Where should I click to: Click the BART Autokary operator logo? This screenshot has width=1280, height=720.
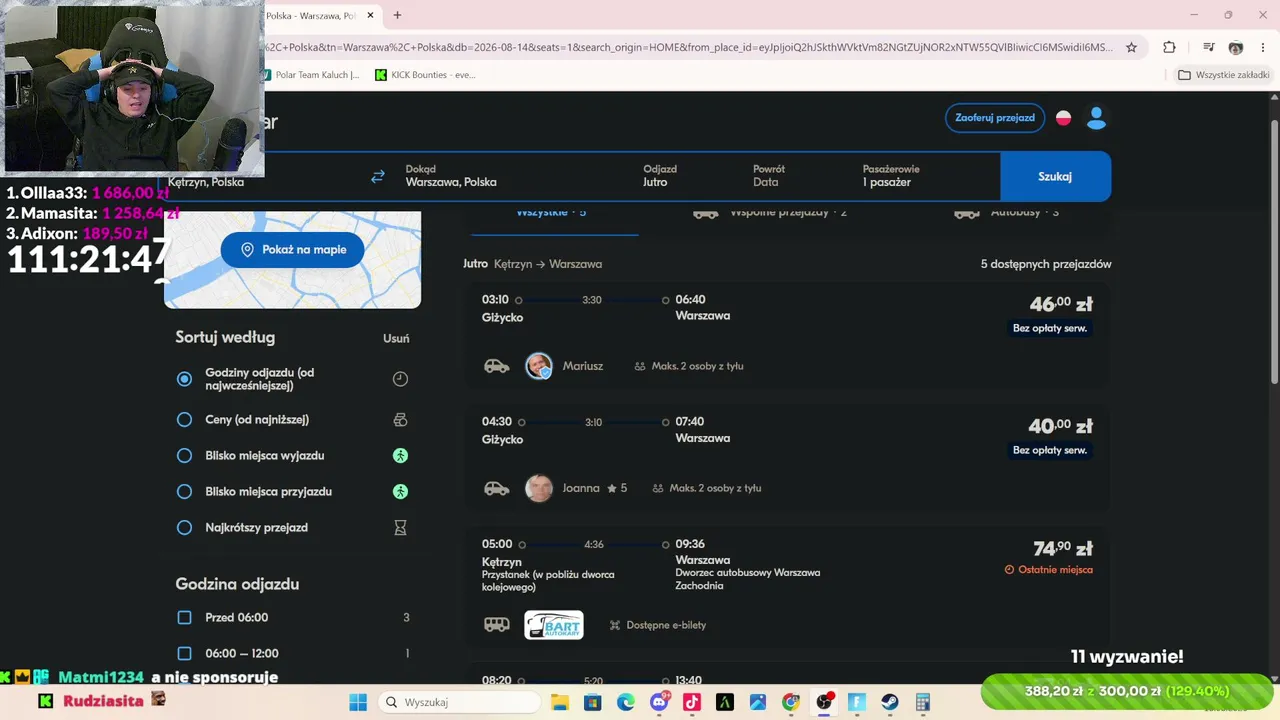[554, 625]
